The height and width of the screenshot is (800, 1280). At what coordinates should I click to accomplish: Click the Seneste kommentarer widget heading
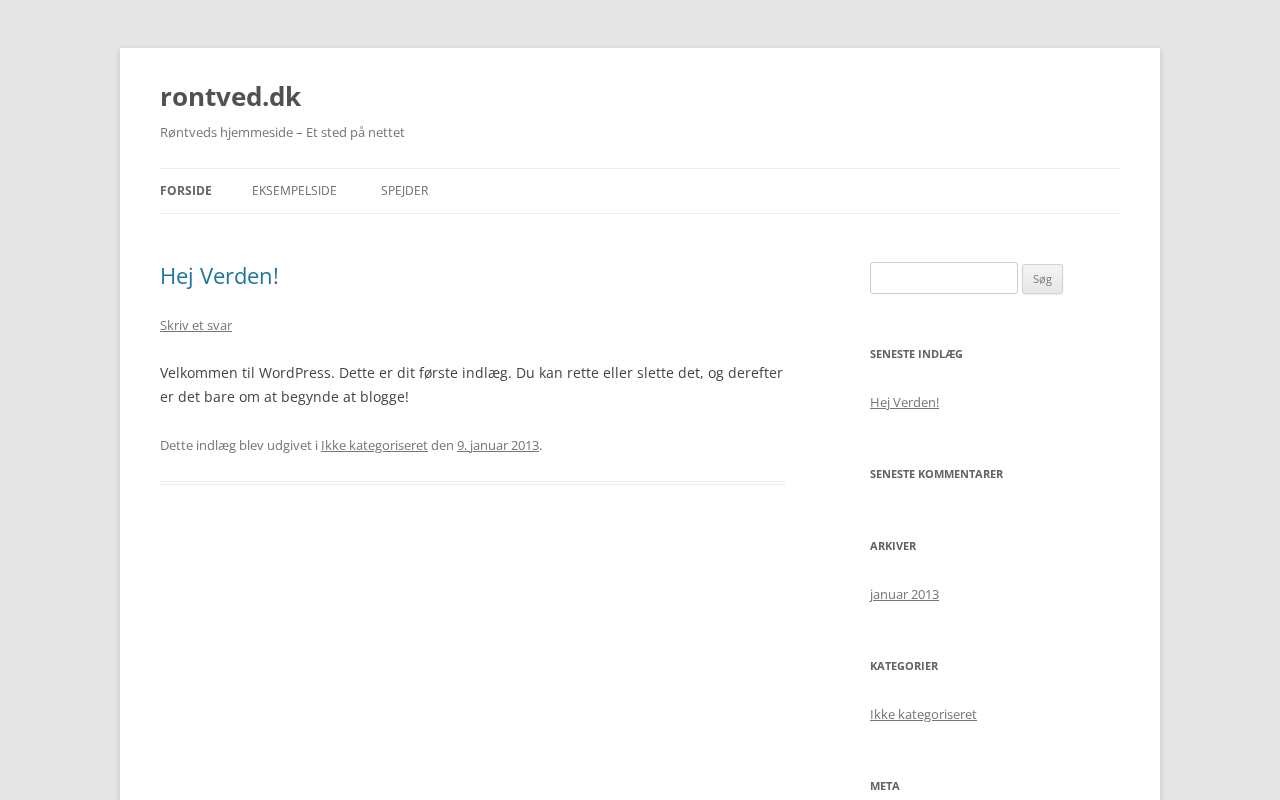936,474
